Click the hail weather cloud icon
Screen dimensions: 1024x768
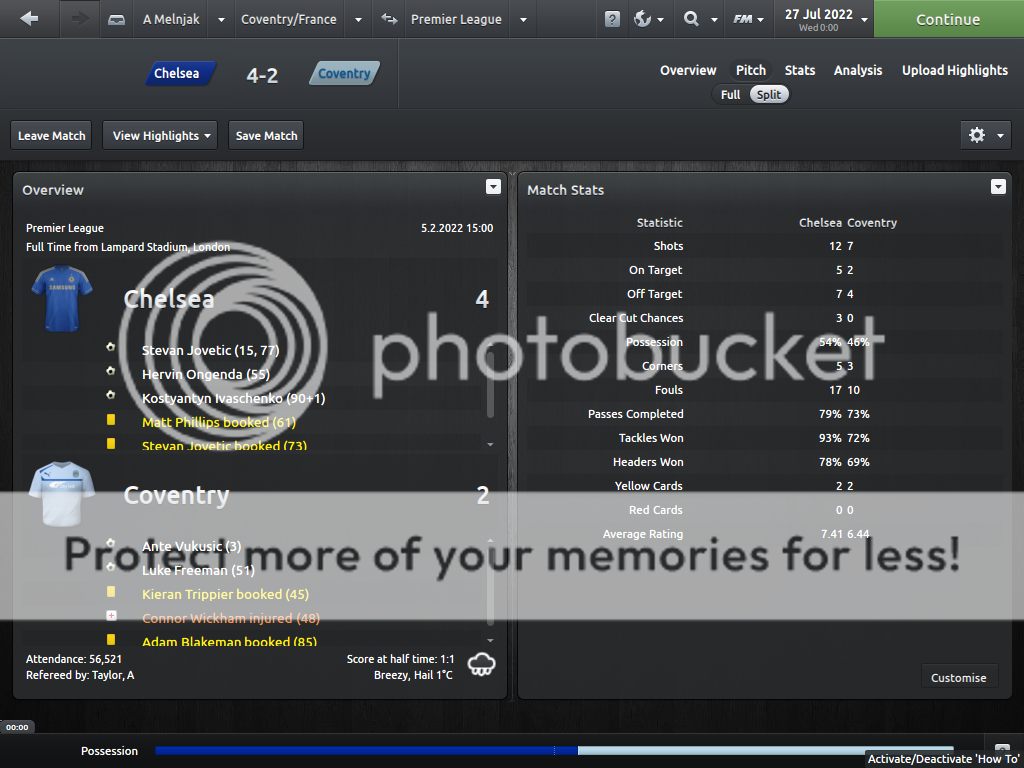[x=481, y=665]
